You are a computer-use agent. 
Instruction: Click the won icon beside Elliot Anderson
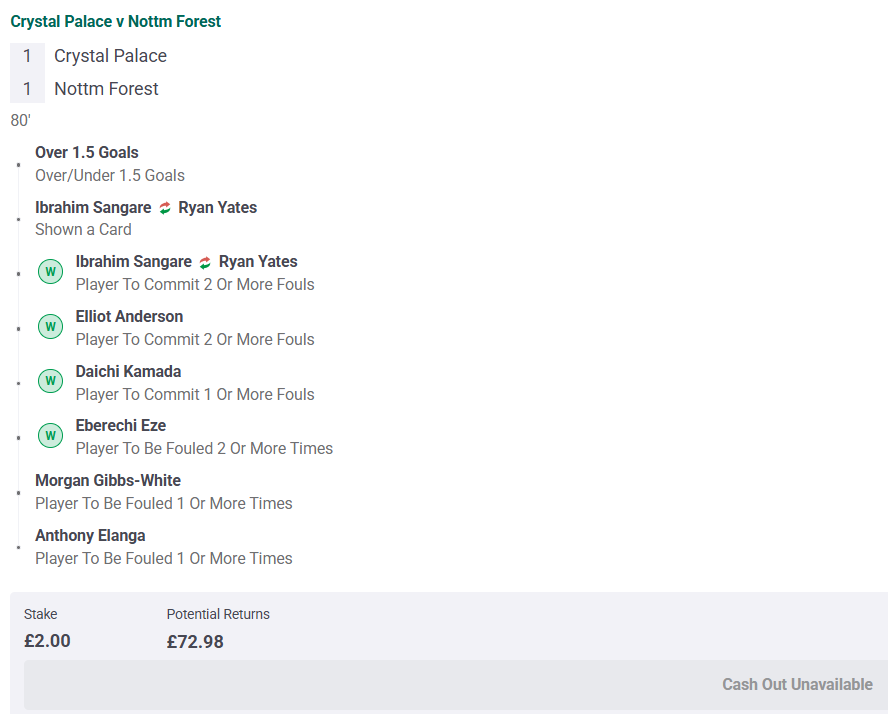(50, 327)
